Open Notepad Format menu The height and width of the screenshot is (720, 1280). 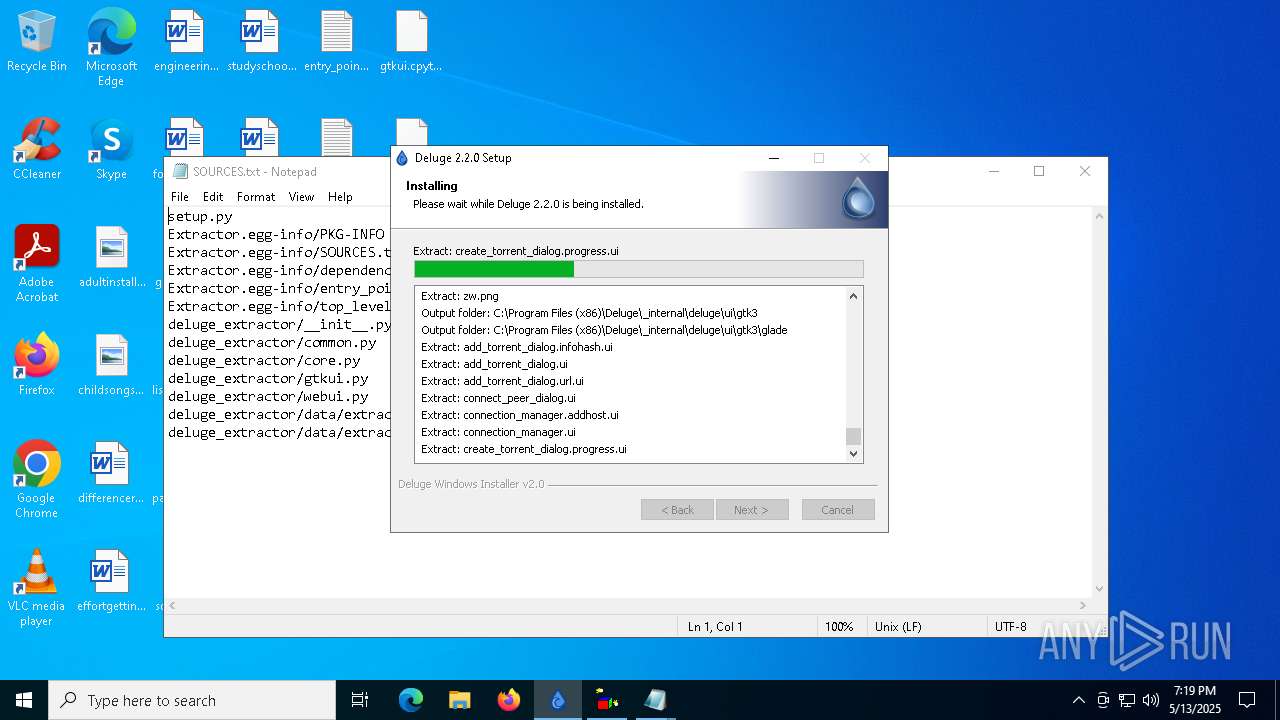pos(256,197)
